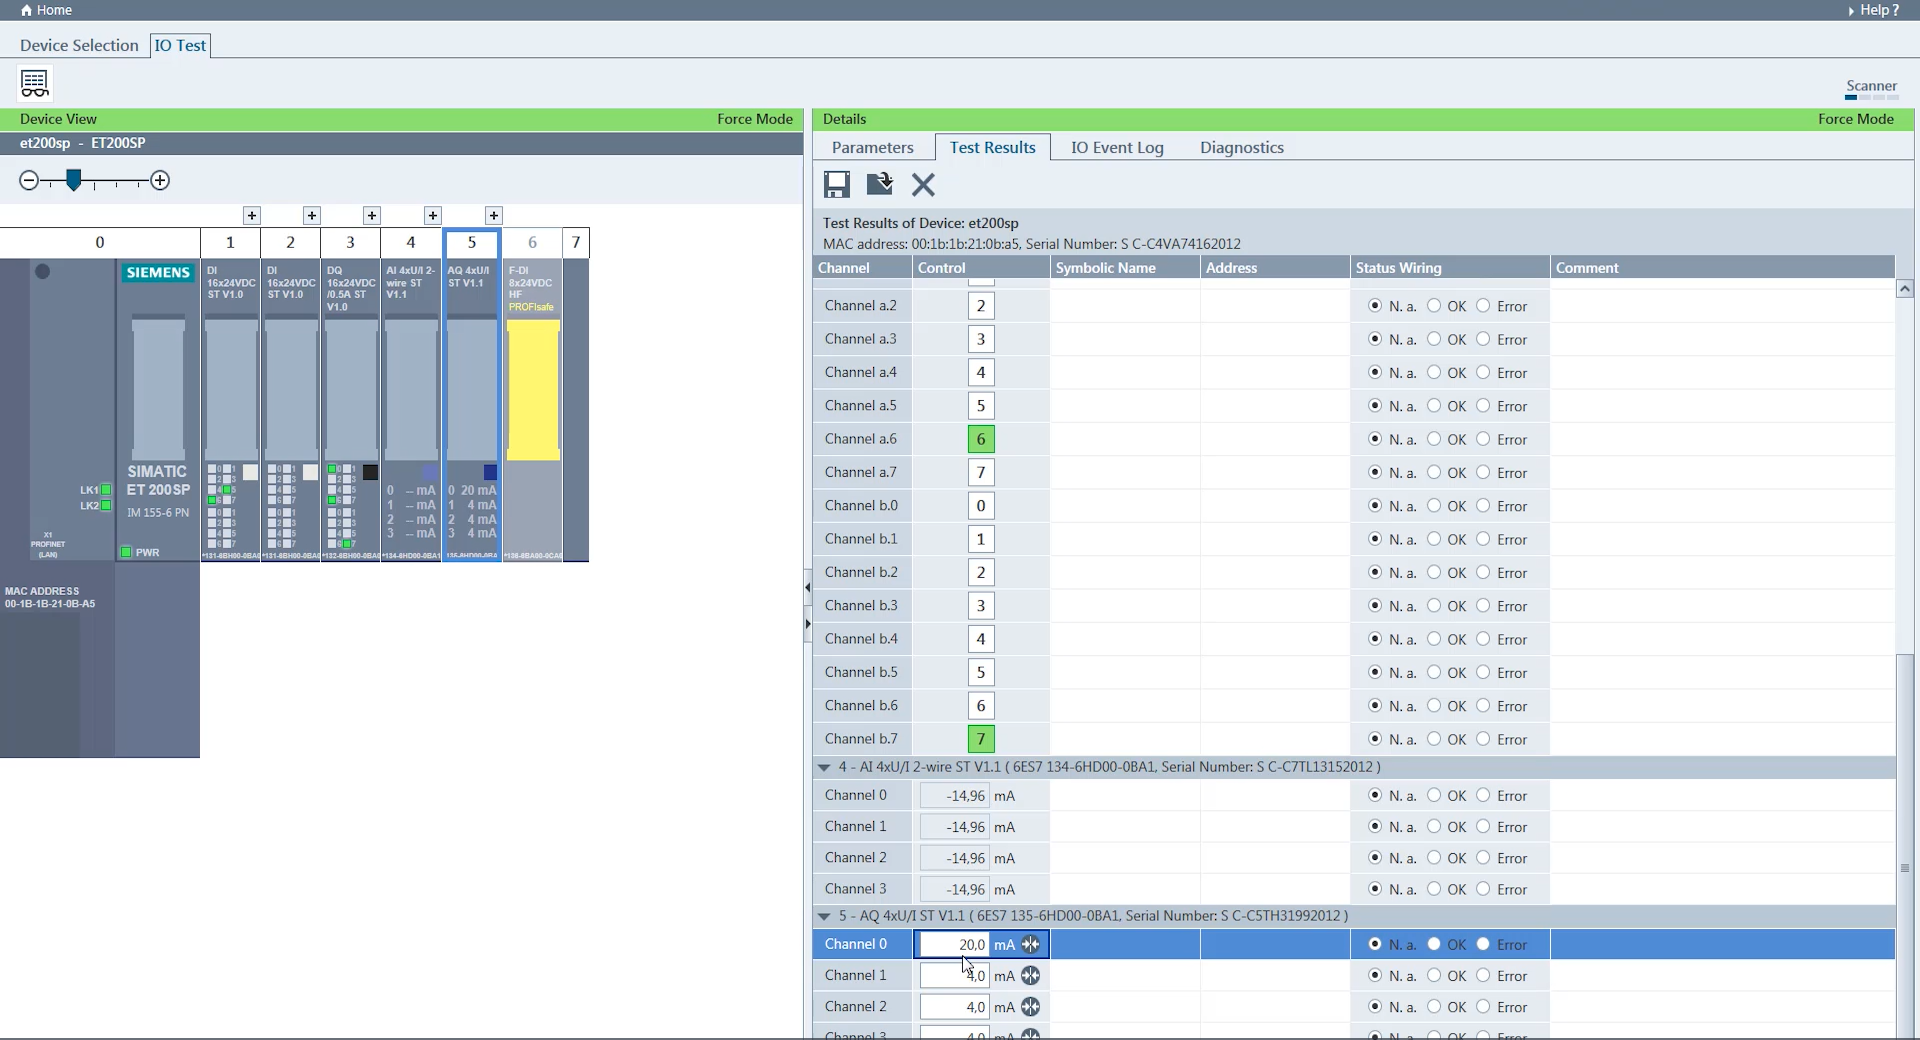The width and height of the screenshot is (1920, 1040).
Task: Collapse the 5 - AQ 4xU/I module section
Action: (x=824, y=916)
